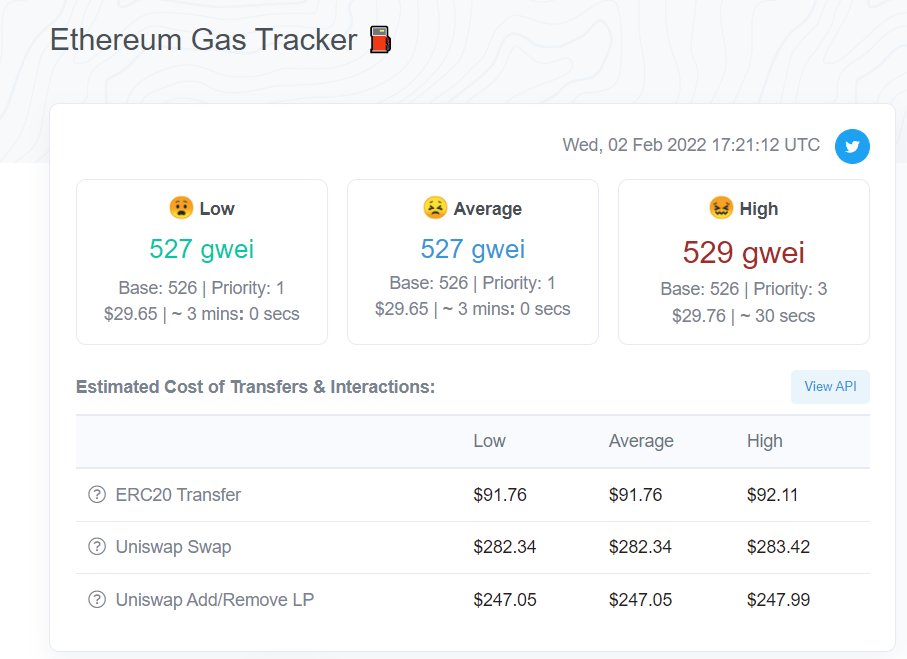This screenshot has width=907, height=659.
Task: Click the High column header
Action: tap(764, 441)
